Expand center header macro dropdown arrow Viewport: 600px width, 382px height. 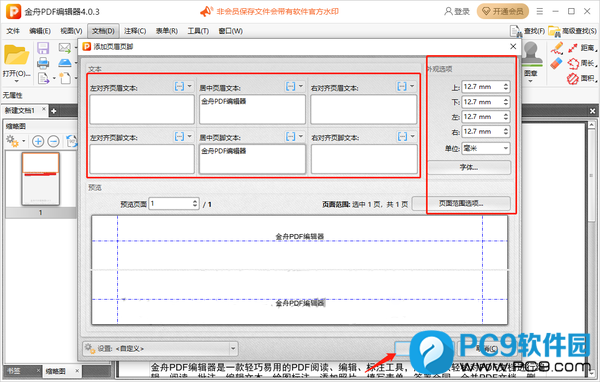pos(301,86)
